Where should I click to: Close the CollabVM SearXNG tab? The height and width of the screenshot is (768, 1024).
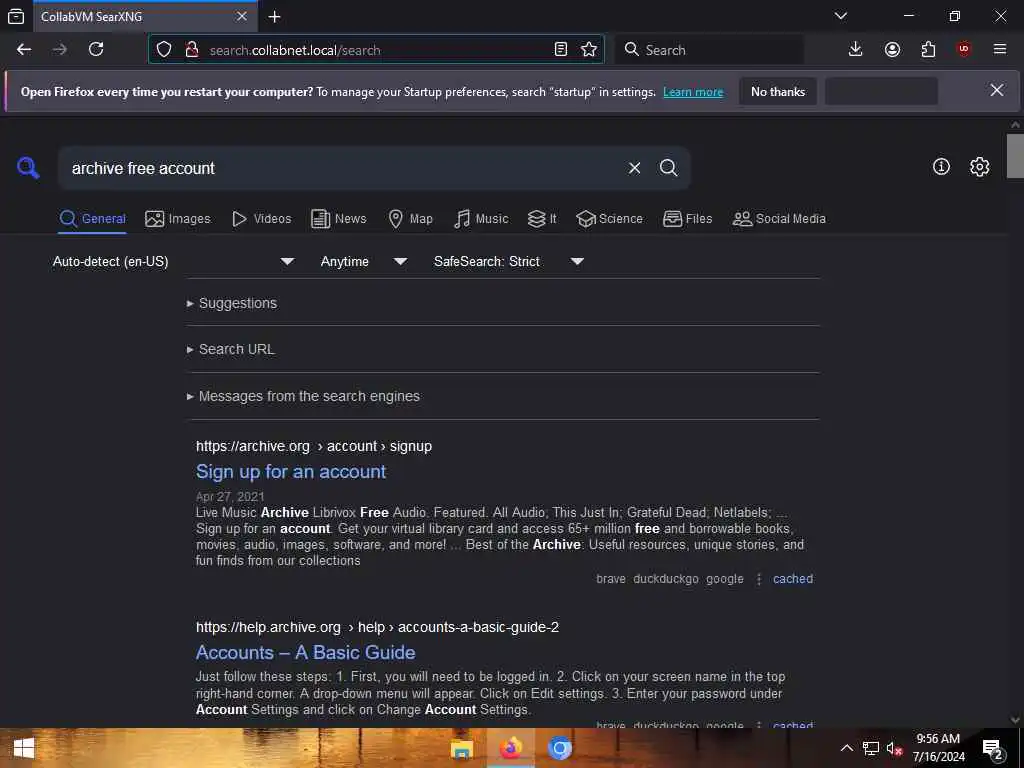pos(242,16)
